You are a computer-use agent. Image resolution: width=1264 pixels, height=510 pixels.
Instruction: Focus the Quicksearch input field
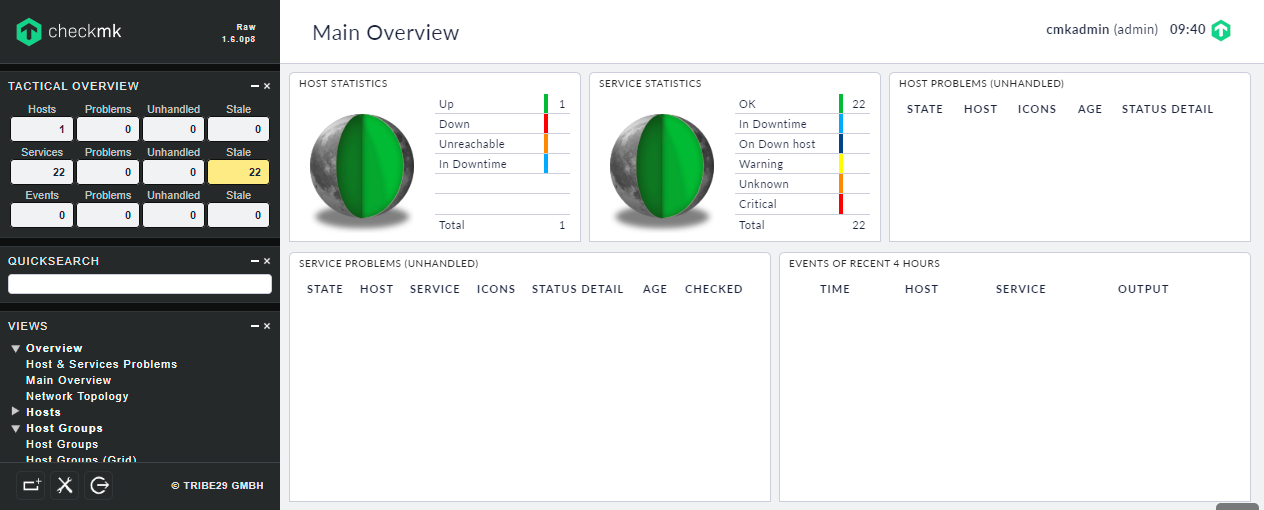140,284
